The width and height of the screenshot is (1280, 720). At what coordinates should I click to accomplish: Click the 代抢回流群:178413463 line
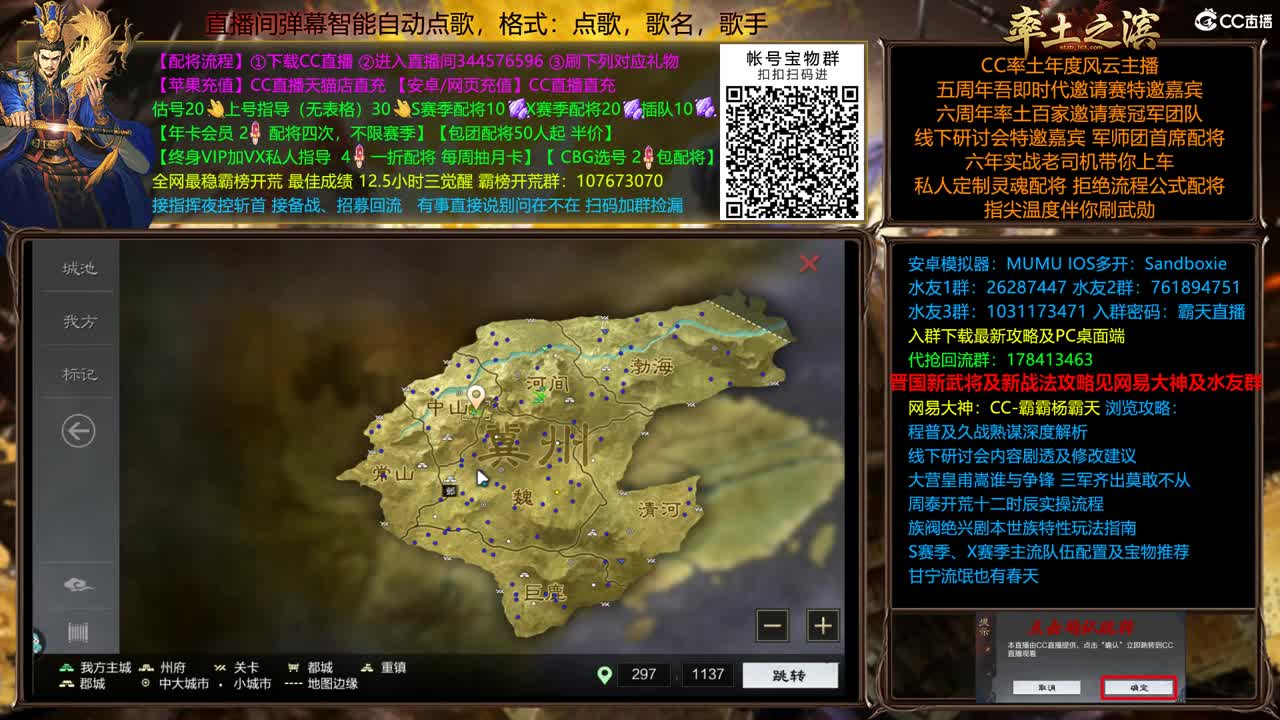1000,360
